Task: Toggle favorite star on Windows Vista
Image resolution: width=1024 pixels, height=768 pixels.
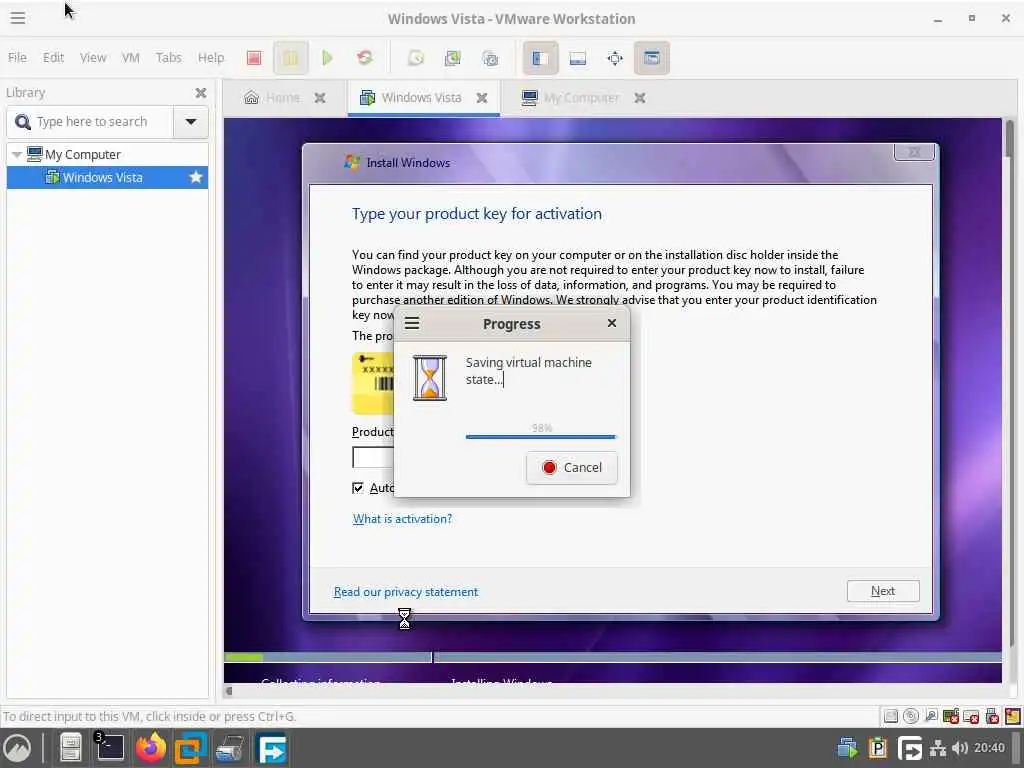Action: click(195, 177)
